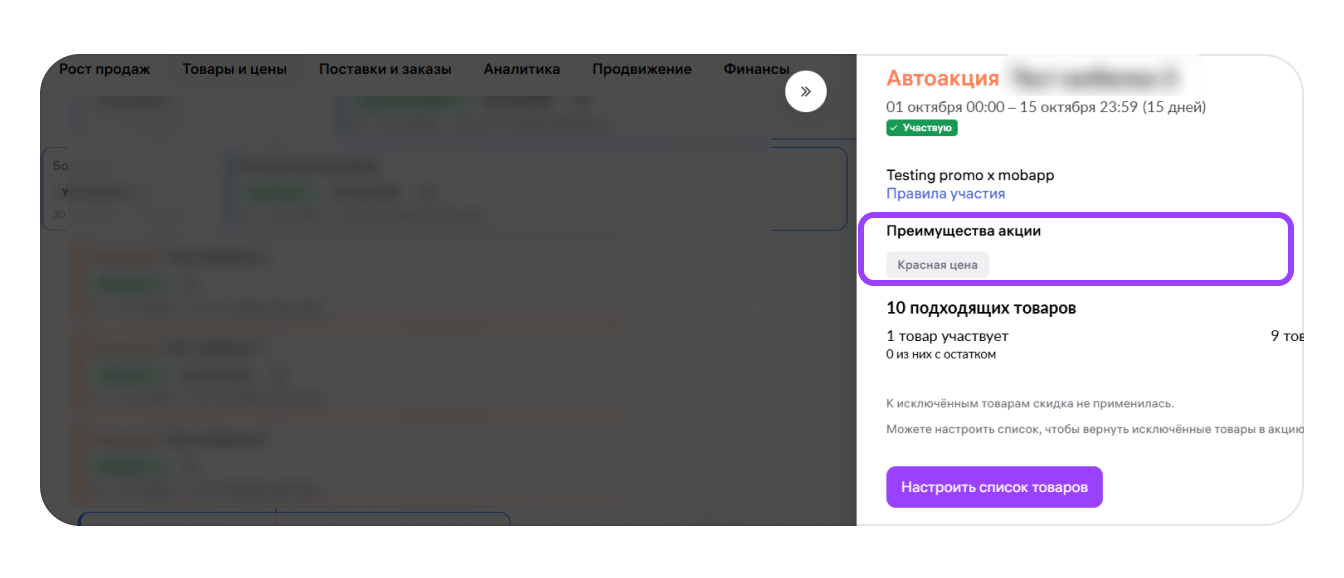Click the note К исключённым товарам скидка не применилась
Viewport: 1344px width, 578px height.
pos(1030,404)
